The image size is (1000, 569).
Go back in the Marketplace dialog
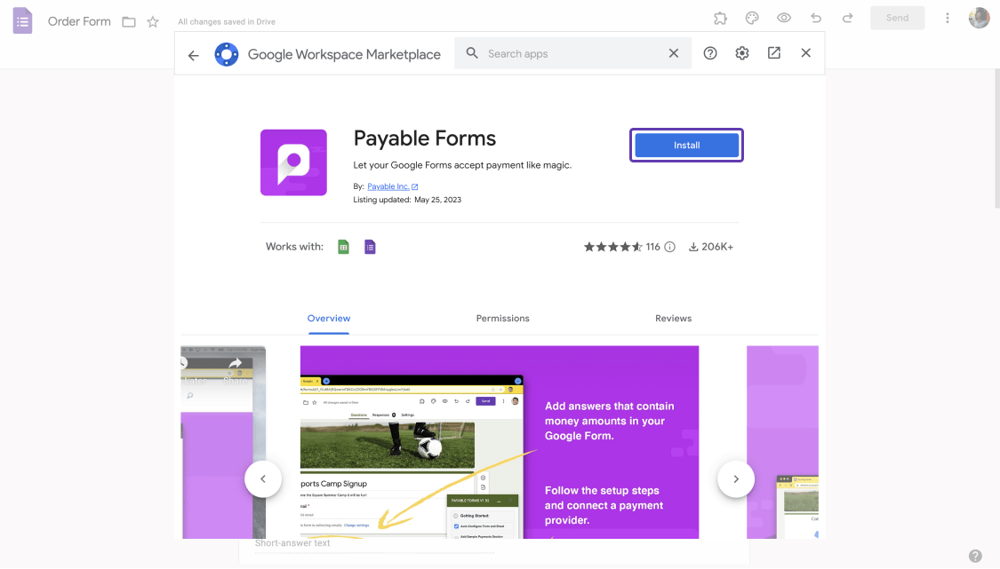(x=193, y=55)
